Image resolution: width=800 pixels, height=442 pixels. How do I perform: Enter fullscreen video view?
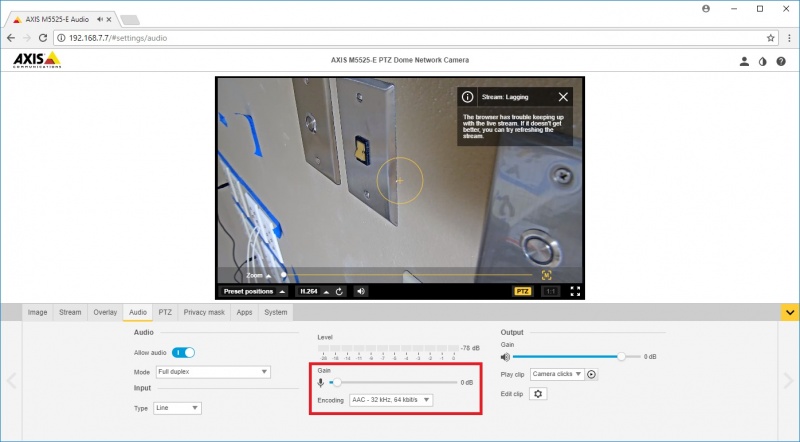click(575, 291)
